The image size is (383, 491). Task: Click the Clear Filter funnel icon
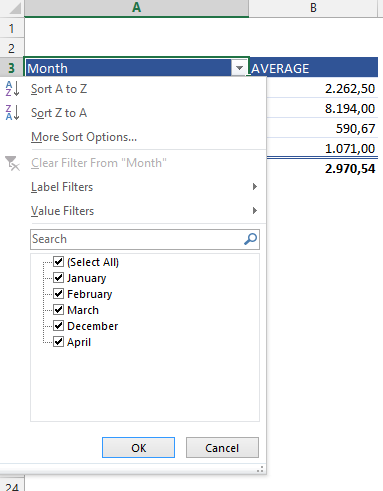(x=13, y=163)
